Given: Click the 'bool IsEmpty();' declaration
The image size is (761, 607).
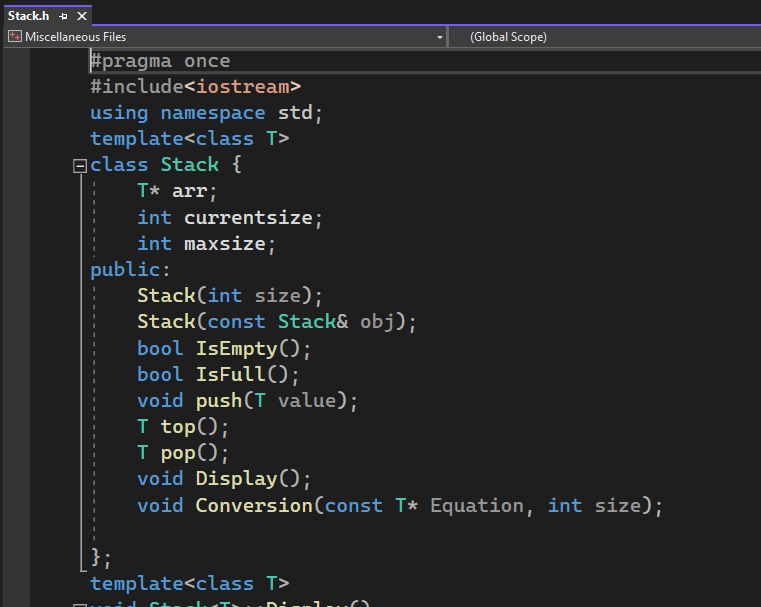Looking at the screenshot, I should [224, 349].
